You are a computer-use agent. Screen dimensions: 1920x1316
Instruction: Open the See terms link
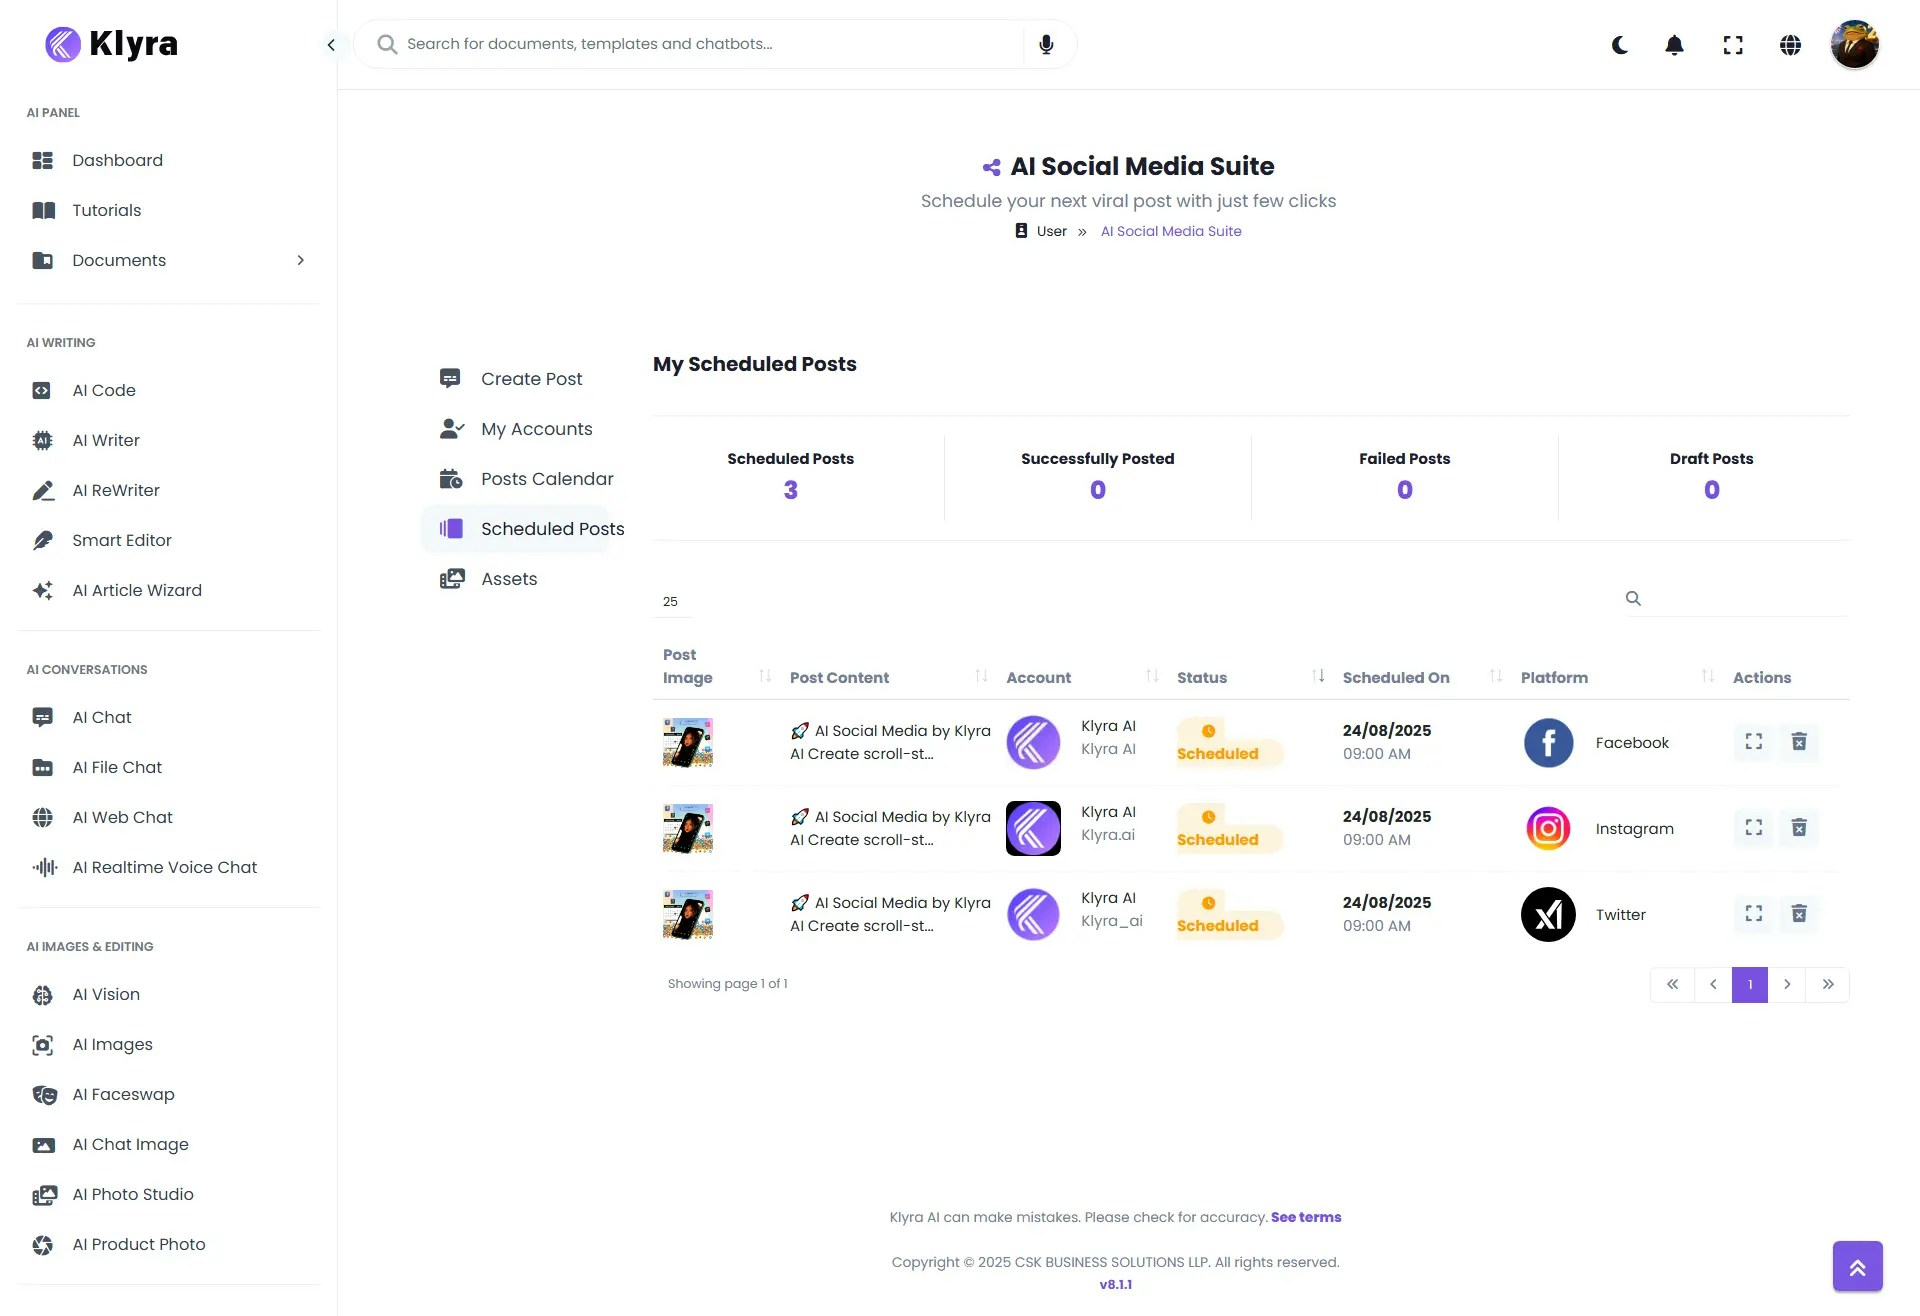tap(1306, 1217)
